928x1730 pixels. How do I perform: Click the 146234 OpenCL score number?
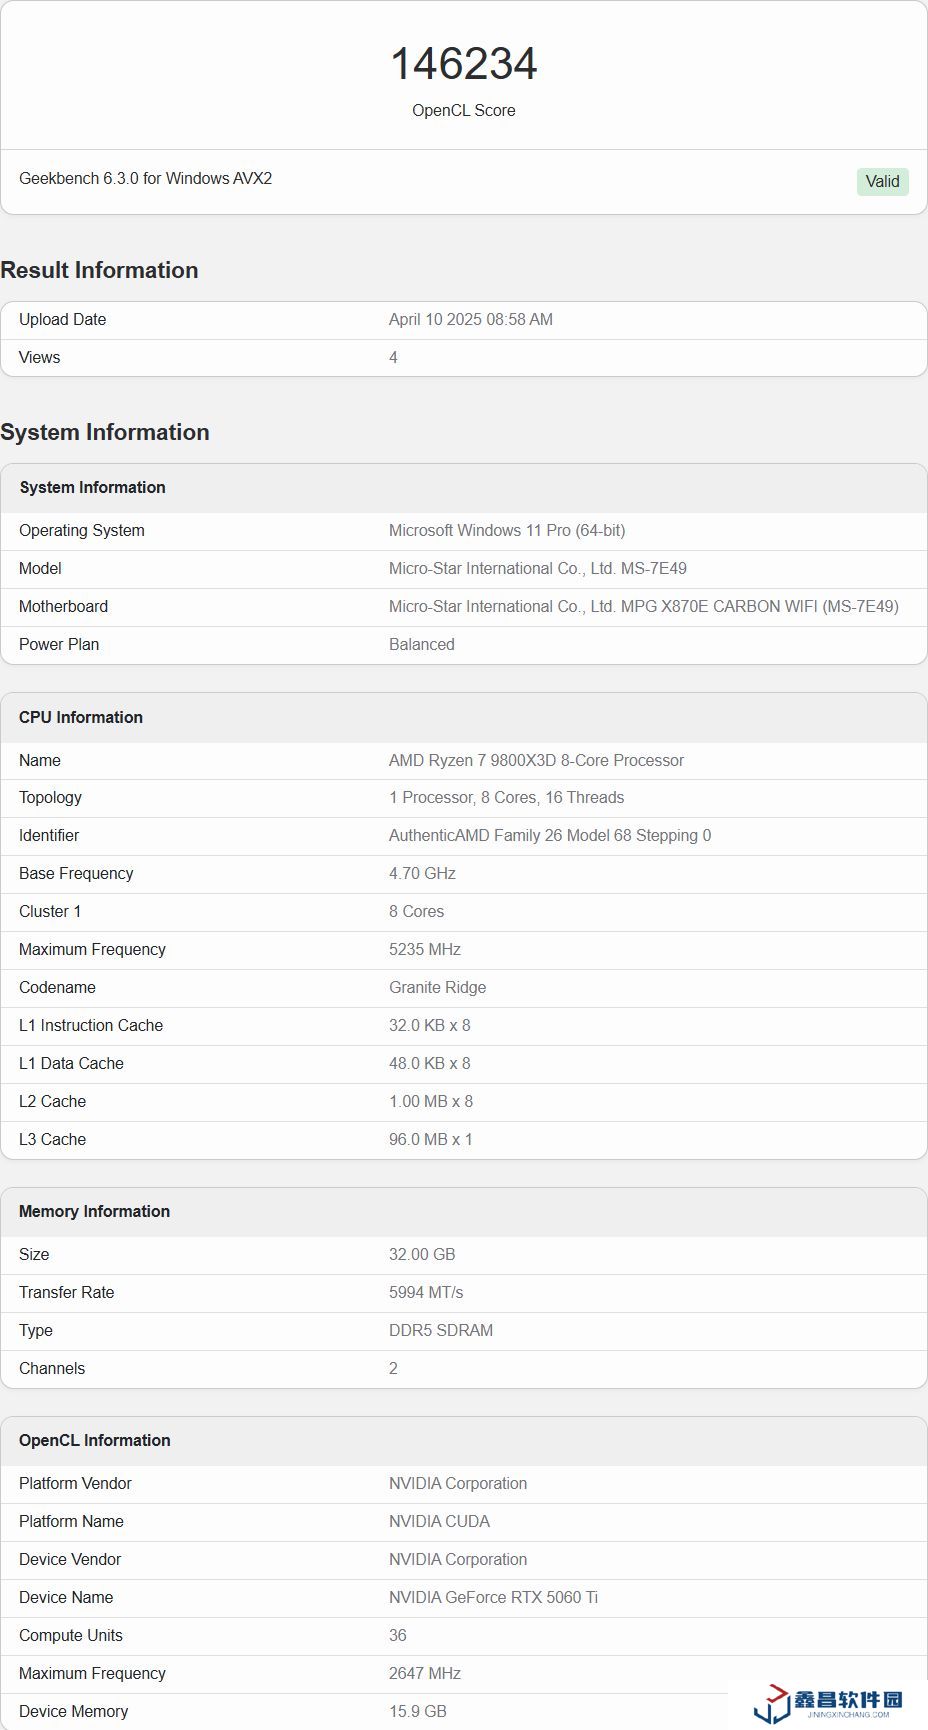click(463, 64)
